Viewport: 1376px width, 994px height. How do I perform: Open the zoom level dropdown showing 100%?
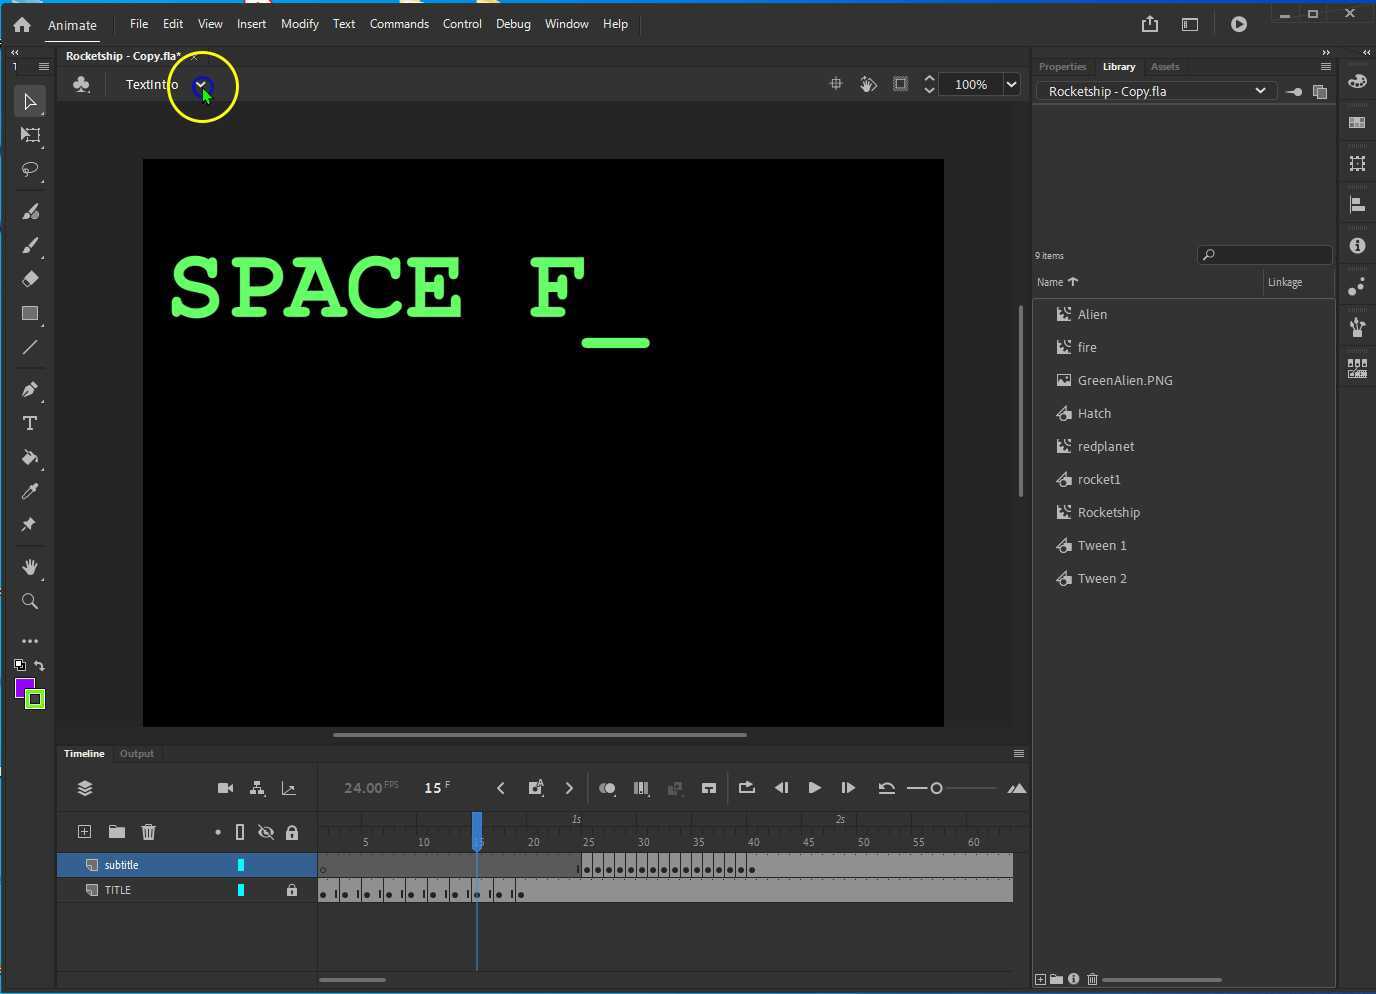pos(1011,84)
